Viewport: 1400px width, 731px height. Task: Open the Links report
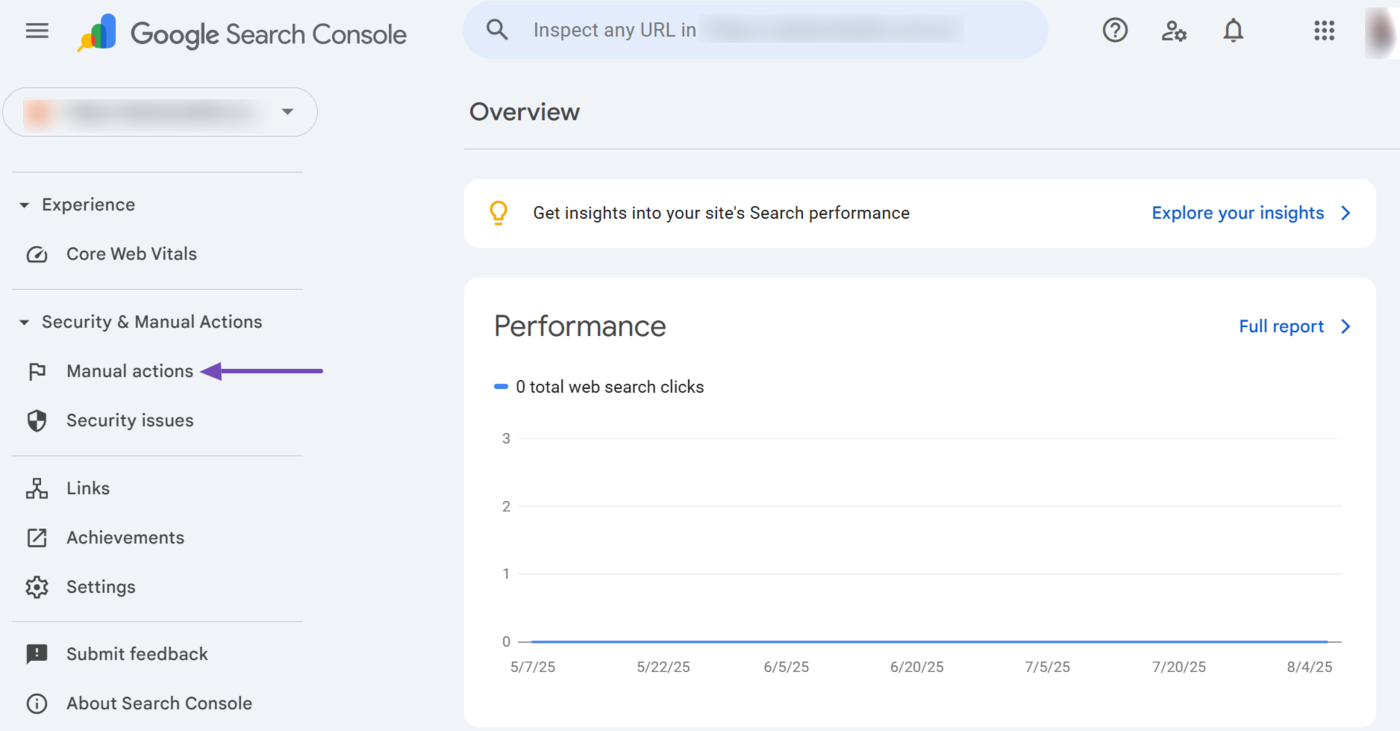click(x=88, y=488)
